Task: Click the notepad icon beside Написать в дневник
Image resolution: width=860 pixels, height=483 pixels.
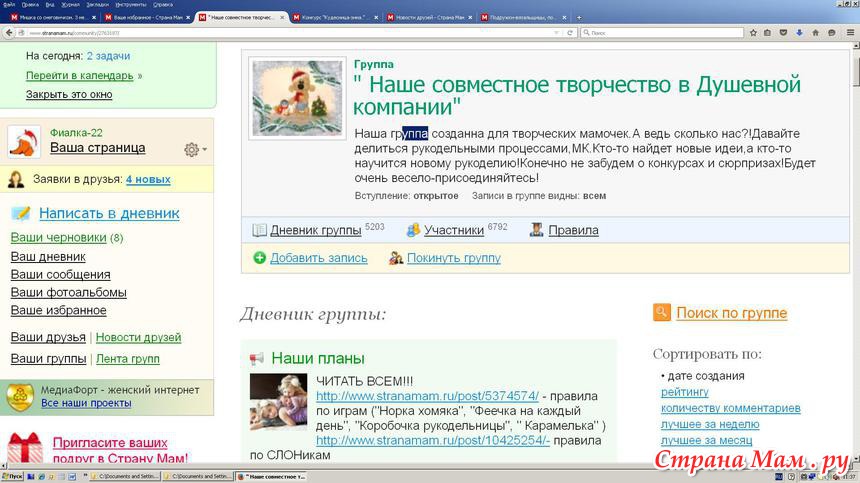Action: (20, 213)
